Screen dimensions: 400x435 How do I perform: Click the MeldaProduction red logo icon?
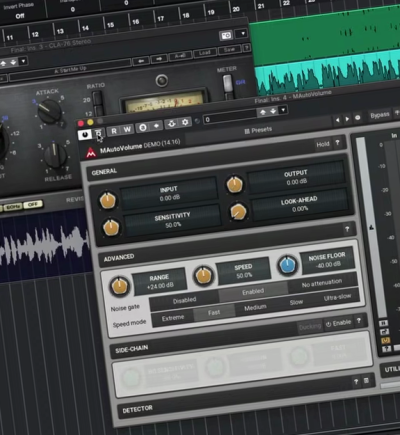[x=91, y=153]
